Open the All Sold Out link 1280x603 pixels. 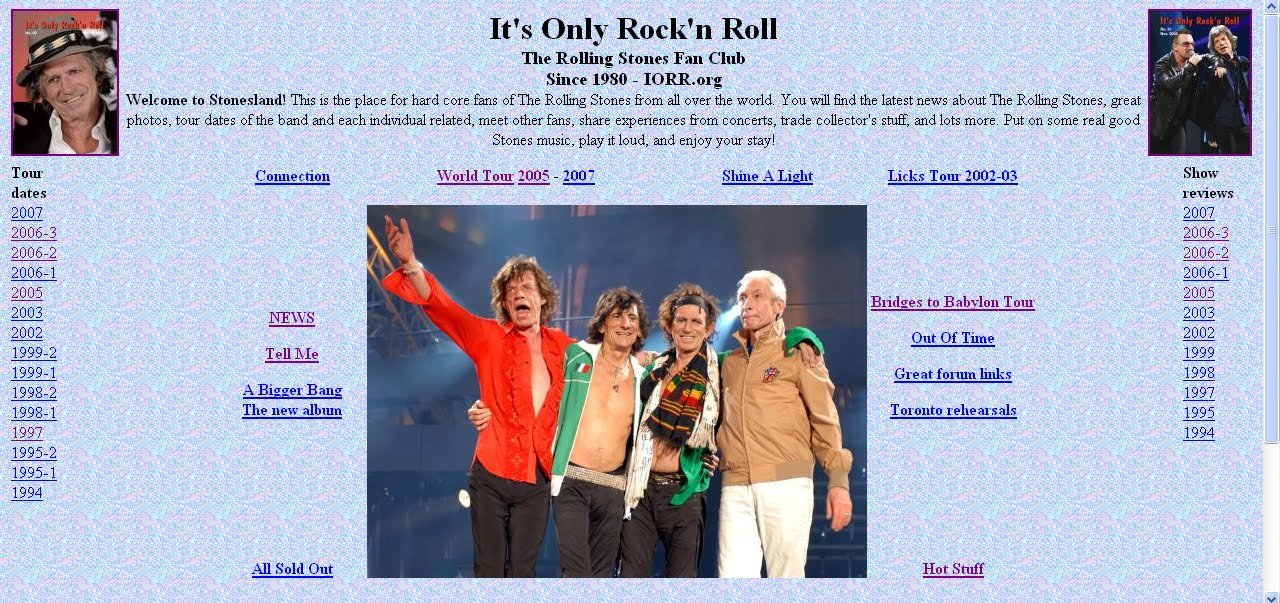[292, 569]
